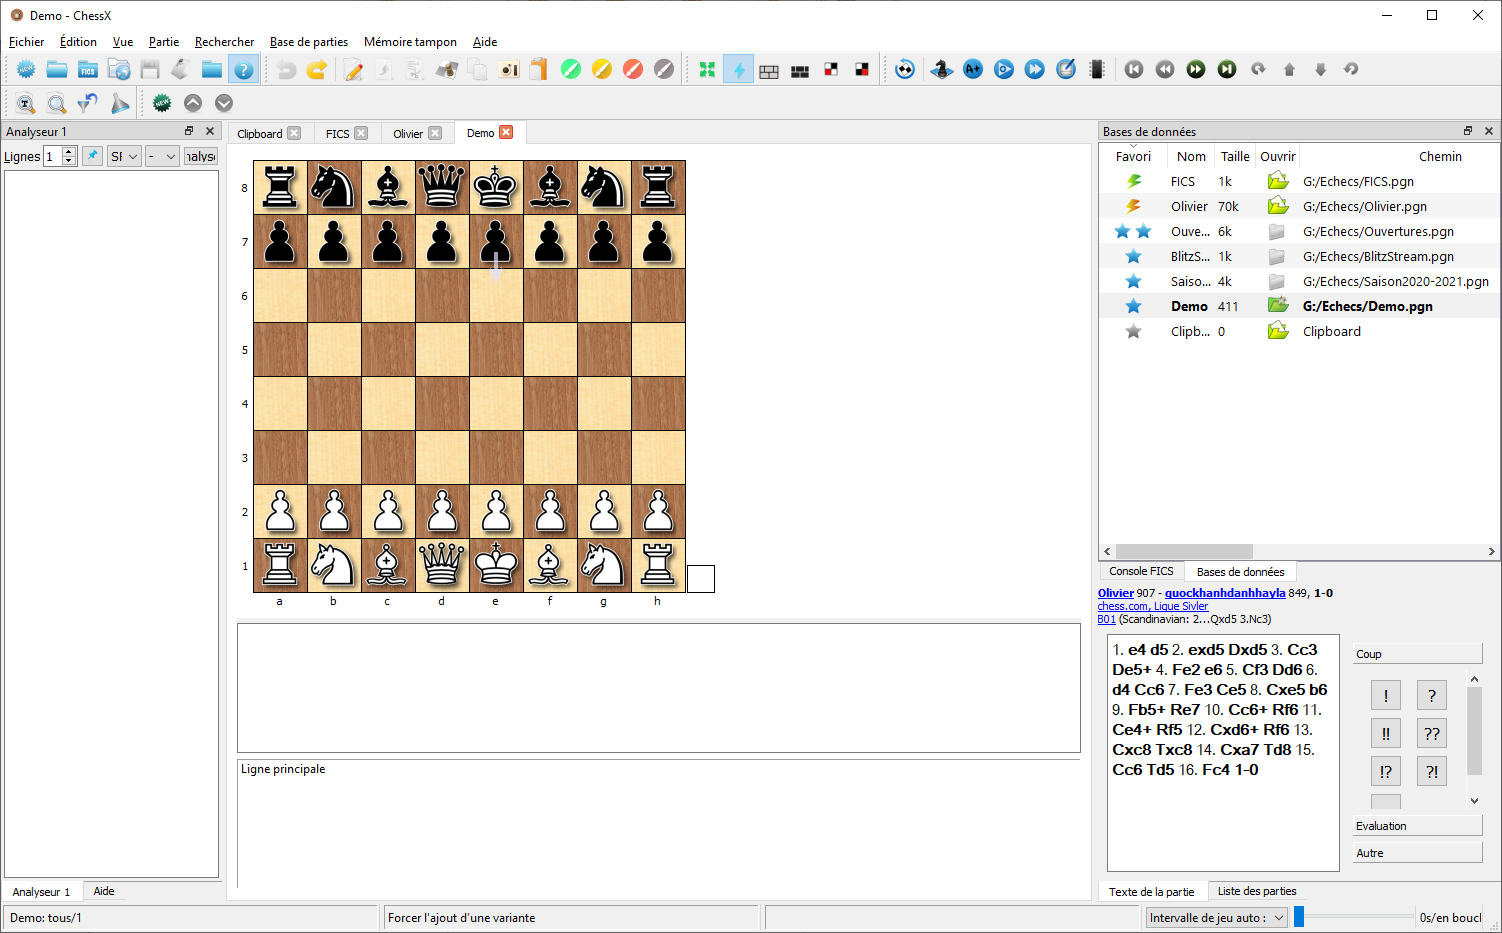Viewport: 1502px width, 933px height.
Task: Click the pencil edit icon in the toolbar
Action: click(353, 69)
